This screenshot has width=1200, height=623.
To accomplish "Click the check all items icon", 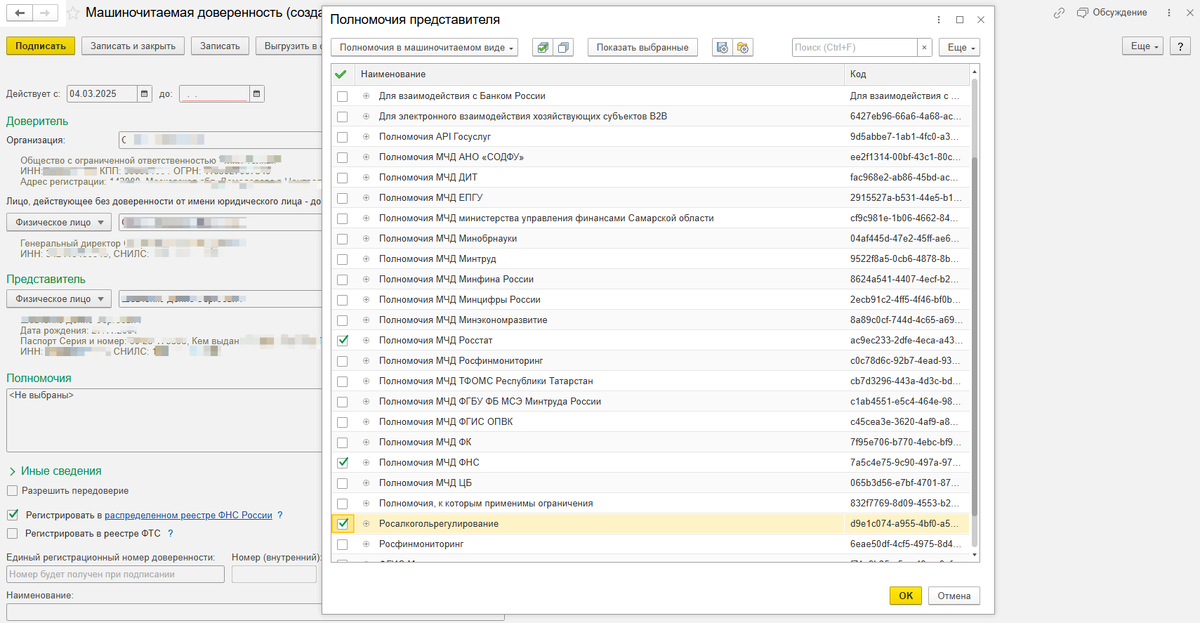I will [x=541, y=47].
